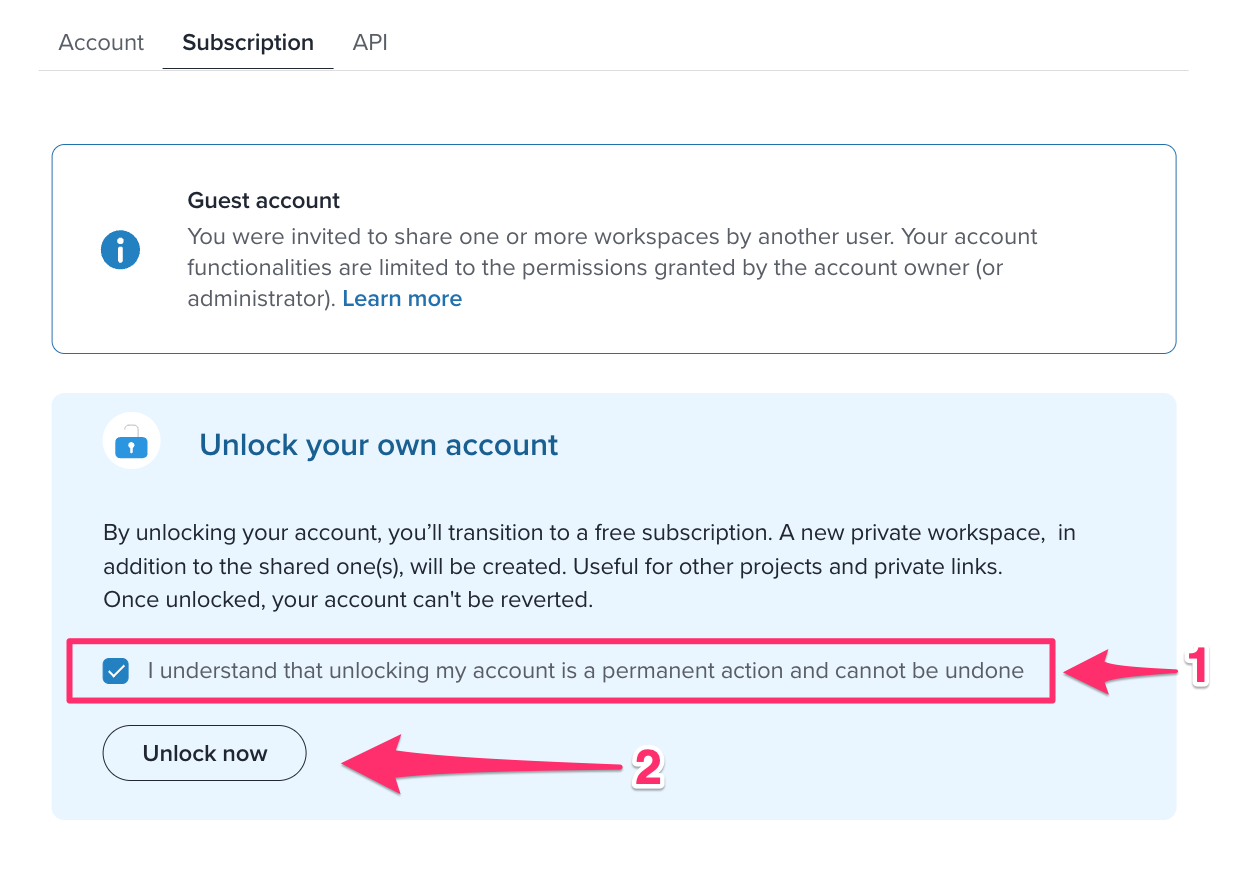Click the pink number 1 annotation
Viewport: 1248px width, 890px height.
point(1197,668)
